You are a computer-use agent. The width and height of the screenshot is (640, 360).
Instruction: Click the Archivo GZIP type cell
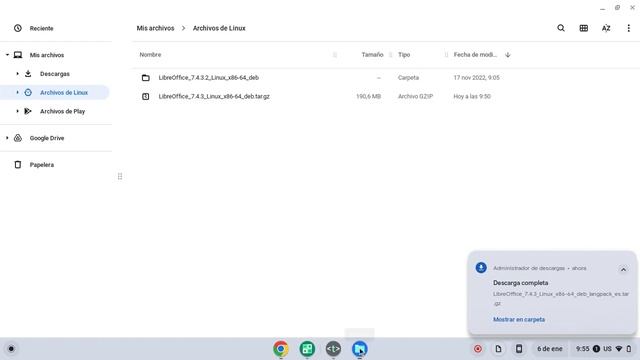[415, 96]
